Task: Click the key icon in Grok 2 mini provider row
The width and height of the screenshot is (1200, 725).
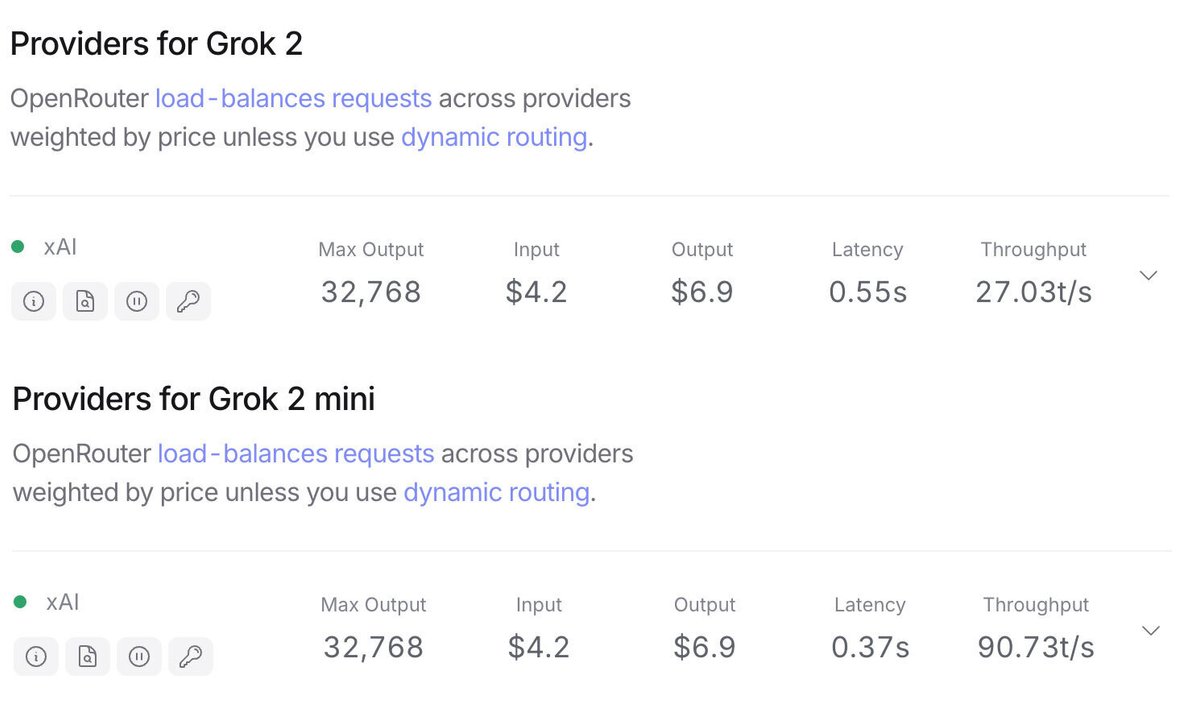Action: coord(191,656)
